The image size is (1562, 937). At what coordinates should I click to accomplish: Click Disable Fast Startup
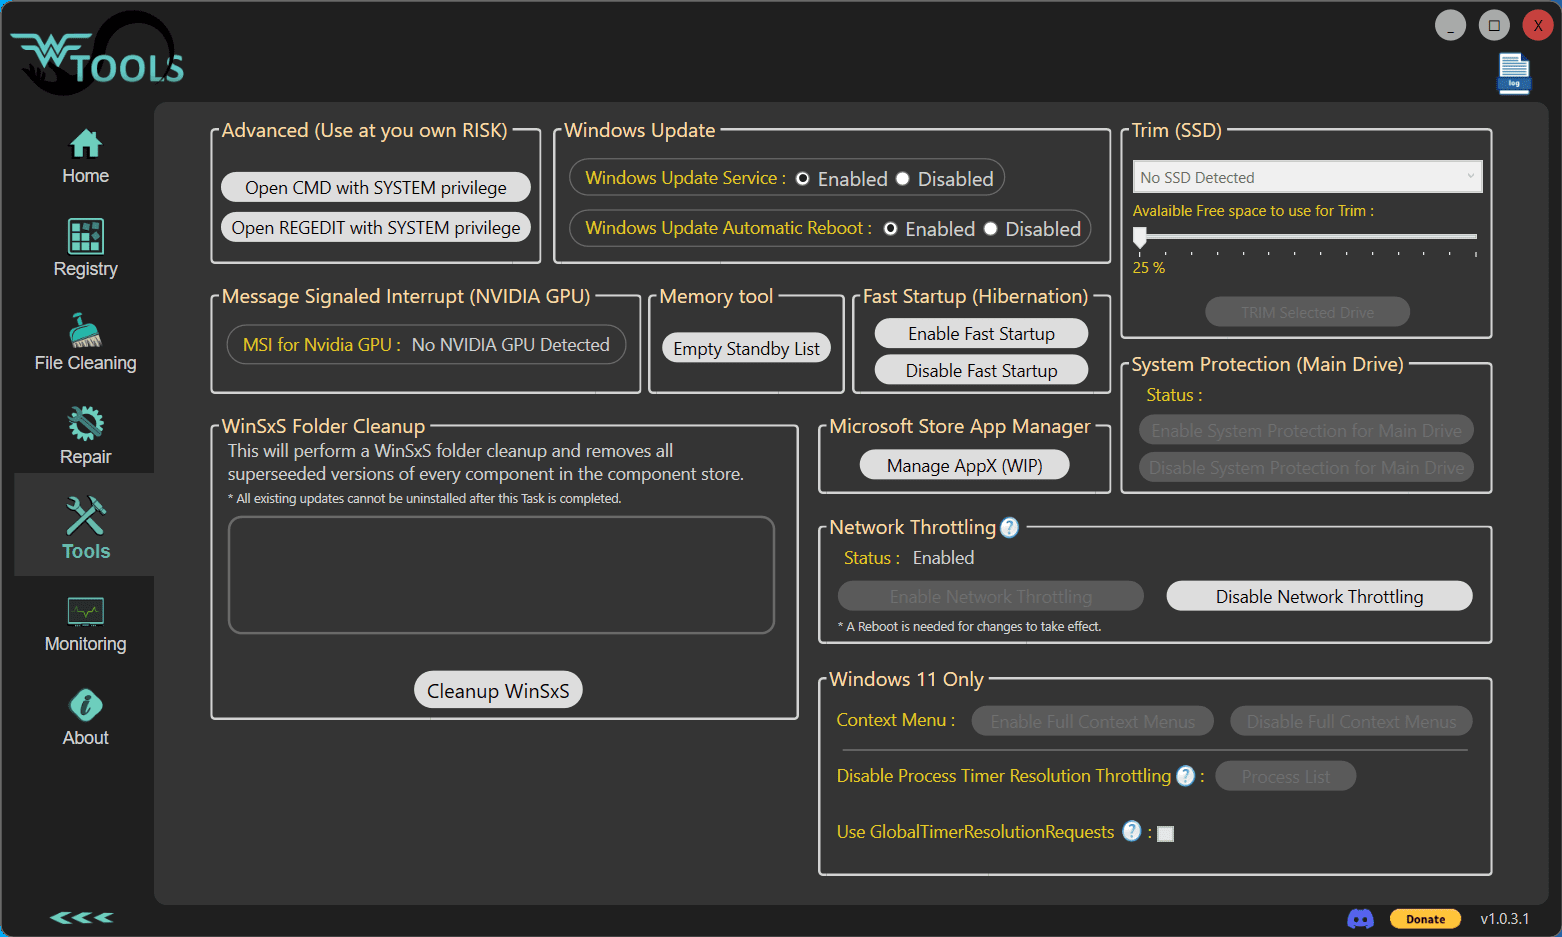pyautogui.click(x=981, y=370)
